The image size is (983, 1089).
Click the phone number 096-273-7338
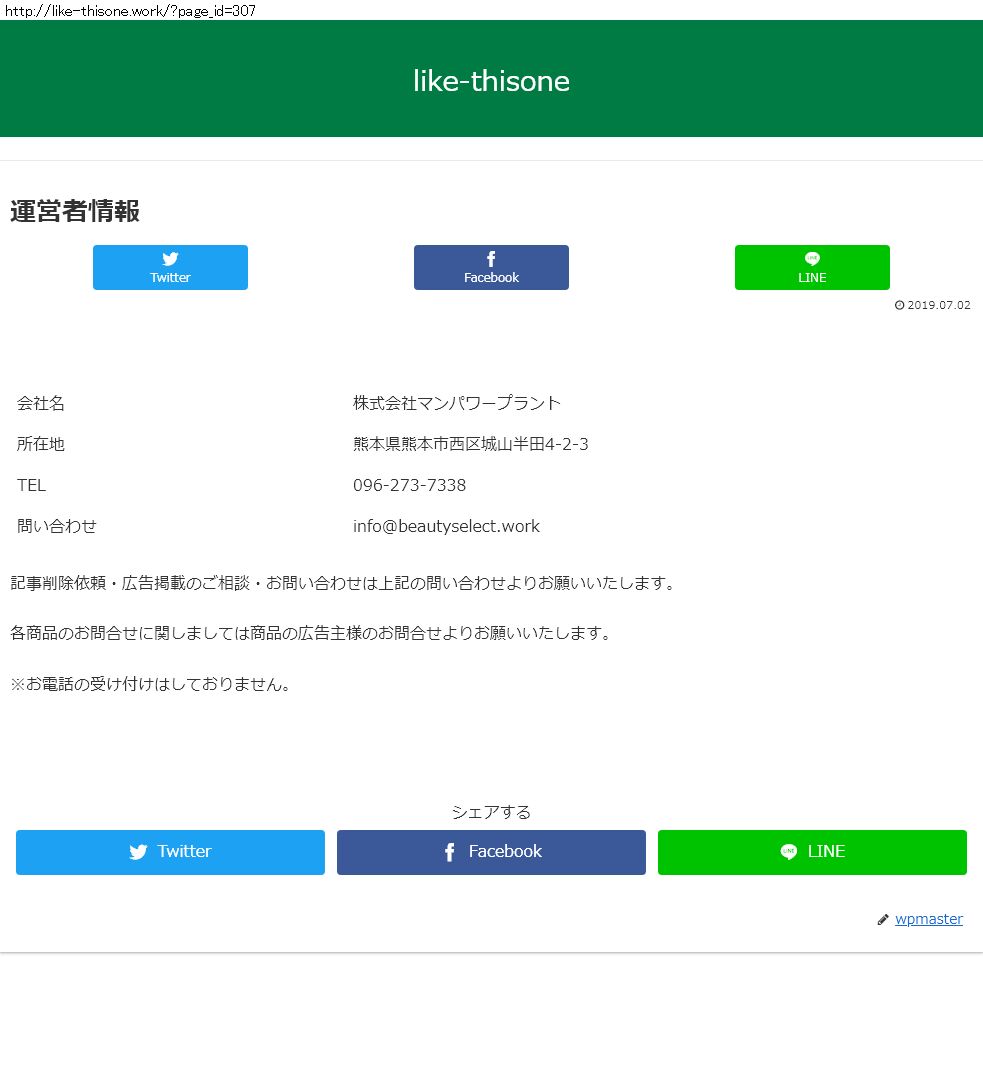point(409,485)
